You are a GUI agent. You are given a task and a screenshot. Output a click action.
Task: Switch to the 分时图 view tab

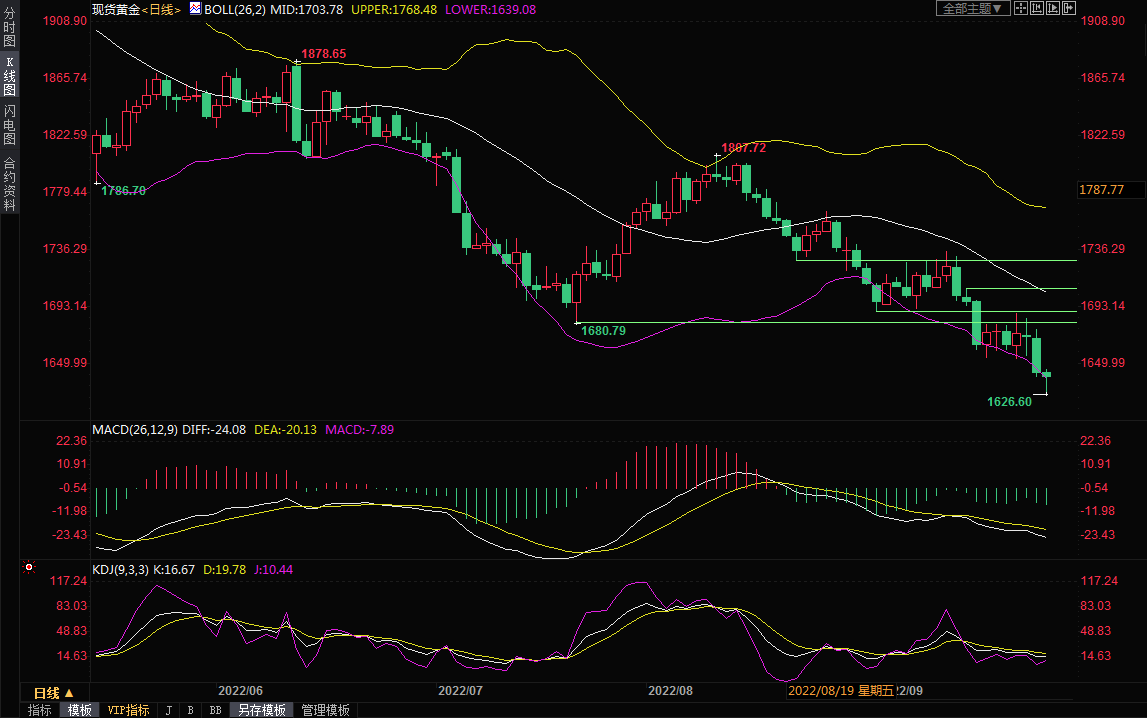coord(9,28)
